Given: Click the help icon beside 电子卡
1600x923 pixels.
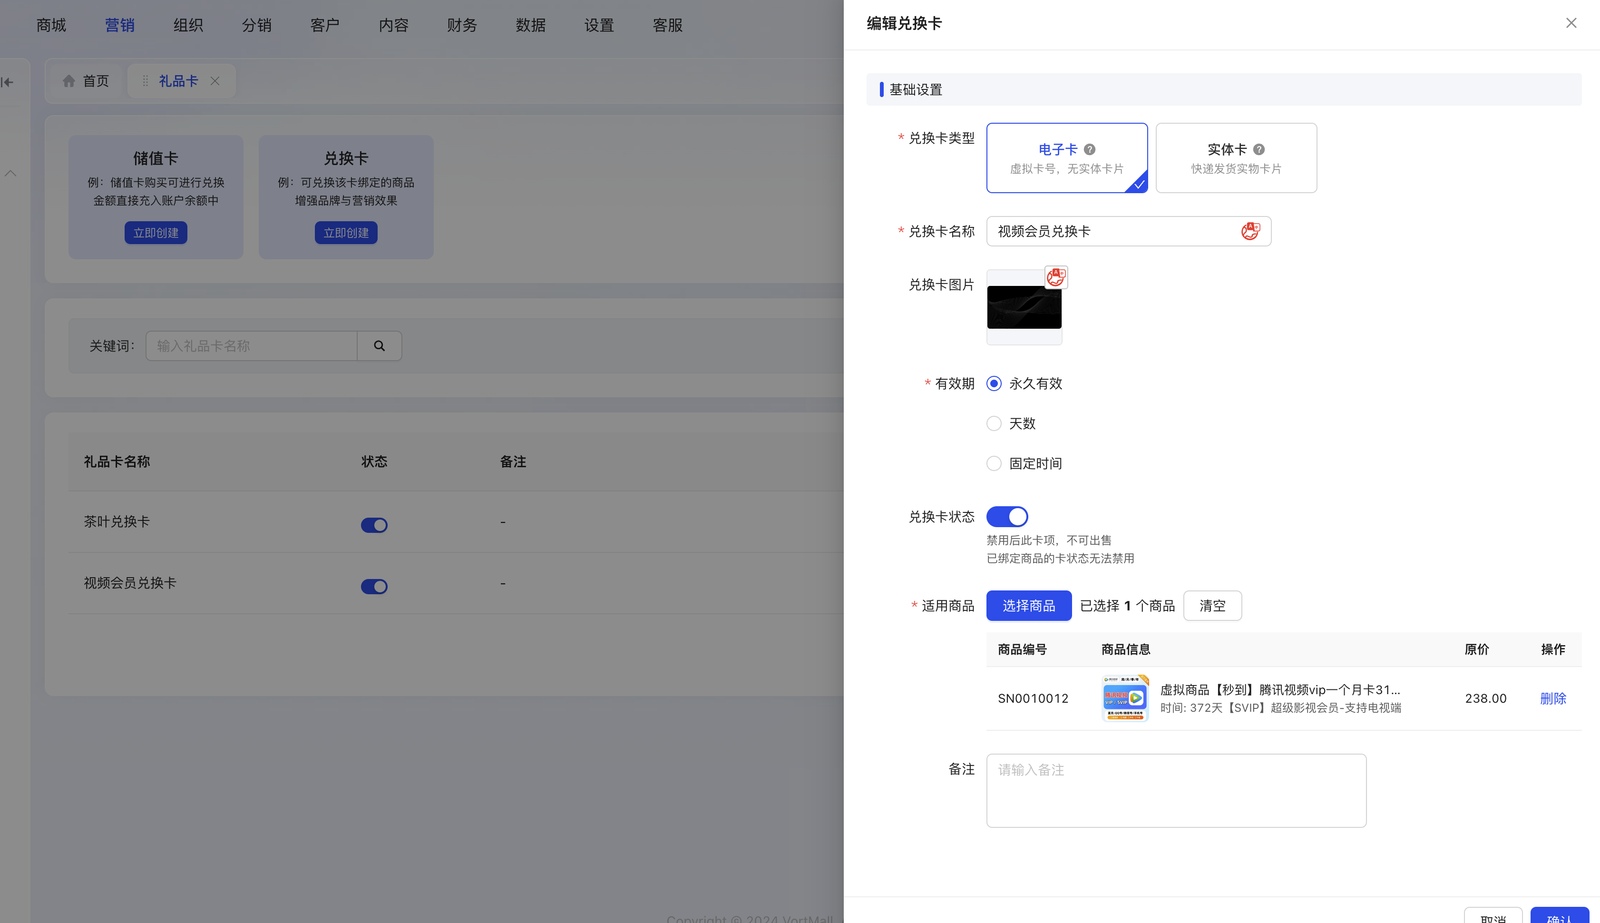Looking at the screenshot, I should pyautogui.click(x=1090, y=150).
